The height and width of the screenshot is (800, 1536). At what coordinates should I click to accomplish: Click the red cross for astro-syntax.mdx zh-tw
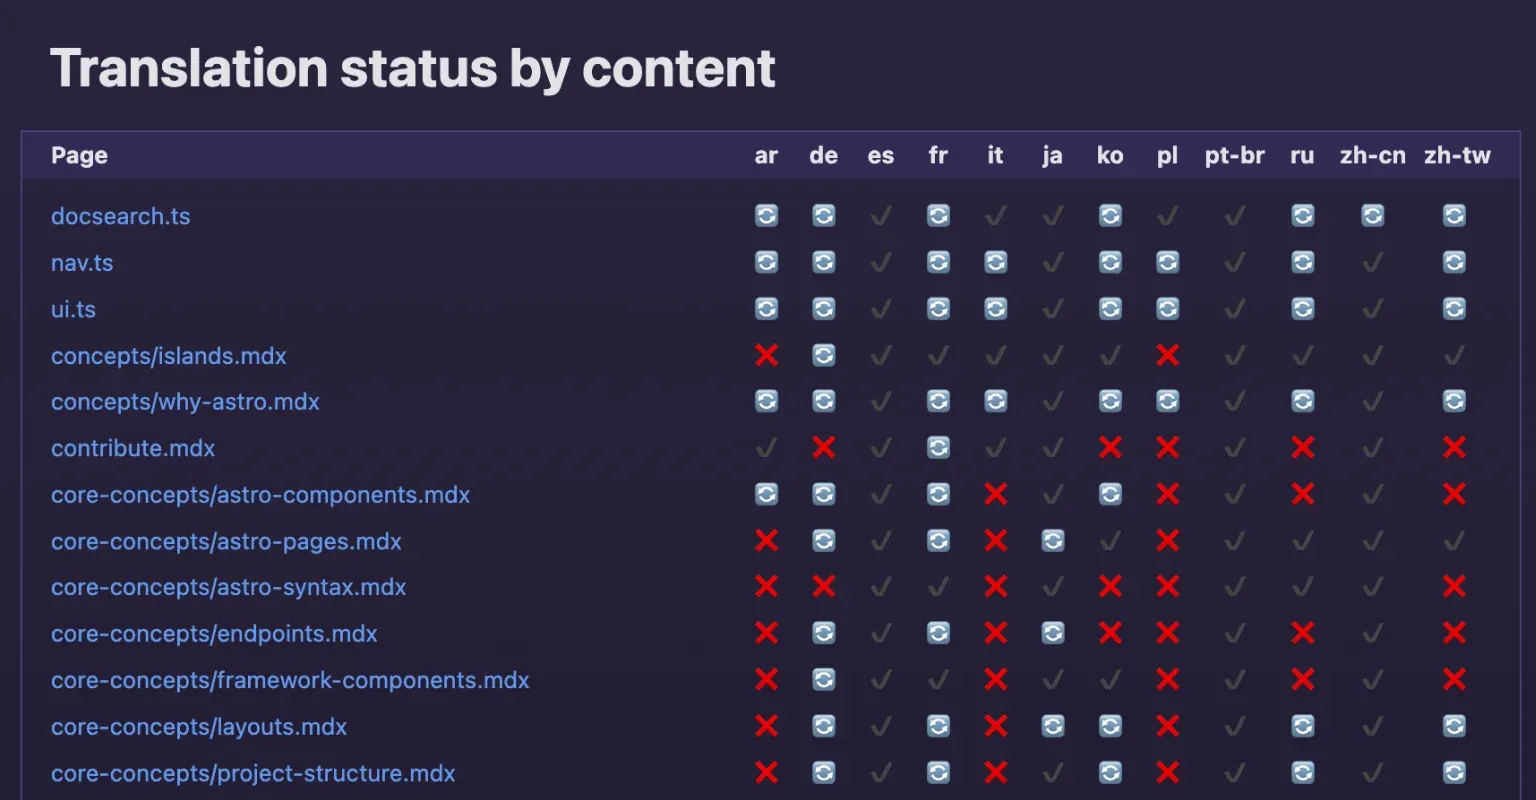click(x=1454, y=587)
